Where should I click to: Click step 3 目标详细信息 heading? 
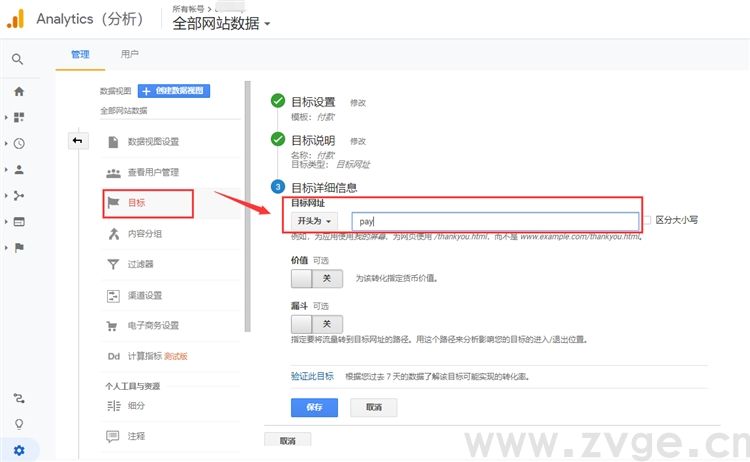tap(324, 187)
